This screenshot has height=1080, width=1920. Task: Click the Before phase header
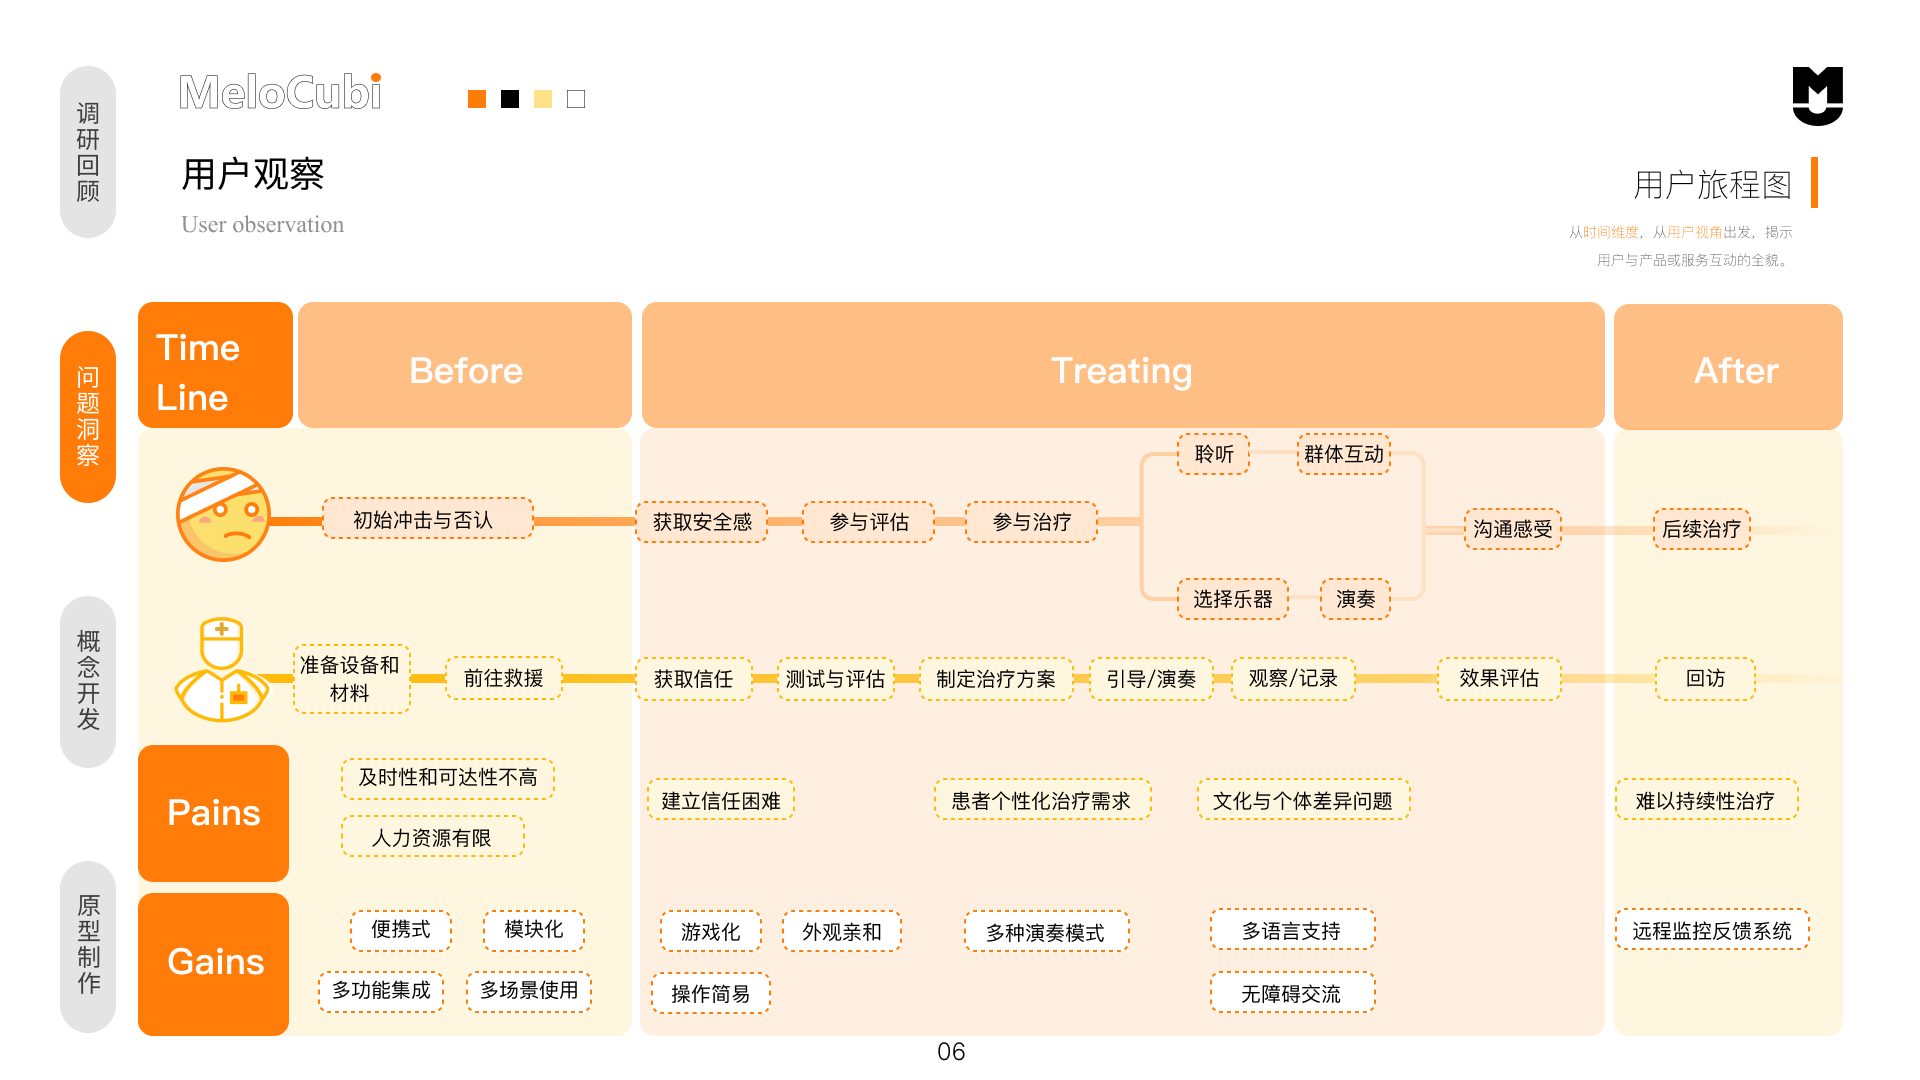click(x=465, y=366)
